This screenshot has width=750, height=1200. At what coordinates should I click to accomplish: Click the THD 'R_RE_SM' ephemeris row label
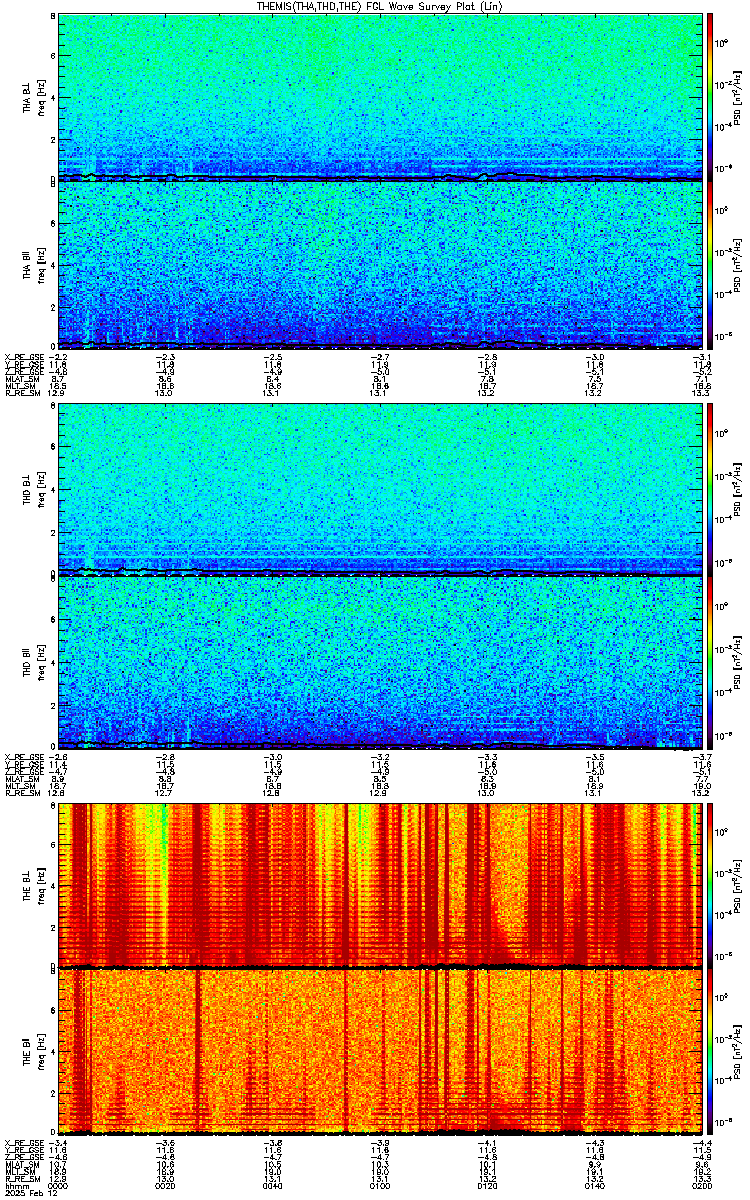tap(22, 794)
